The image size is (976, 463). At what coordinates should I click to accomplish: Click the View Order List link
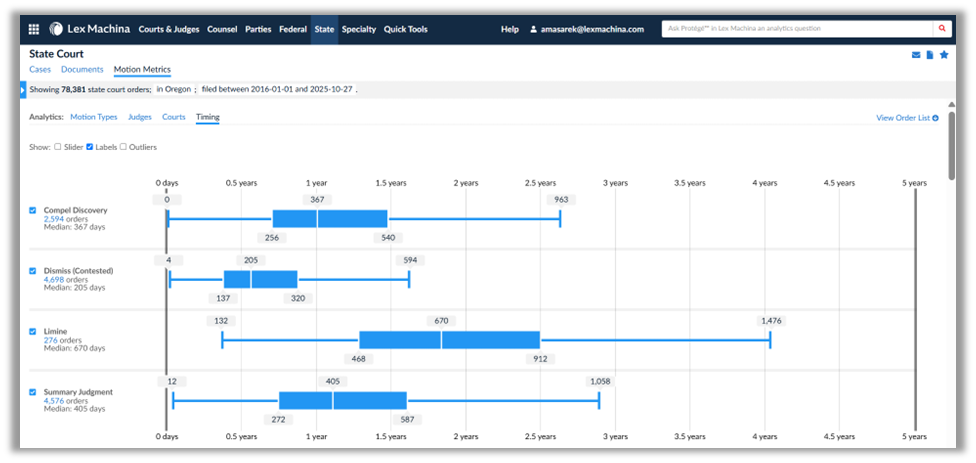906,118
